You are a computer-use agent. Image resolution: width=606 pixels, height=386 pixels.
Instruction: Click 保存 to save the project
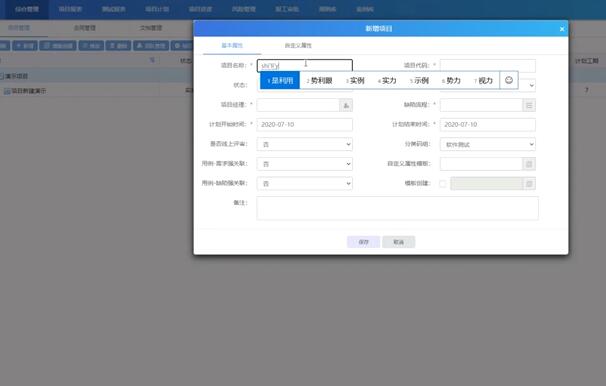tap(363, 242)
